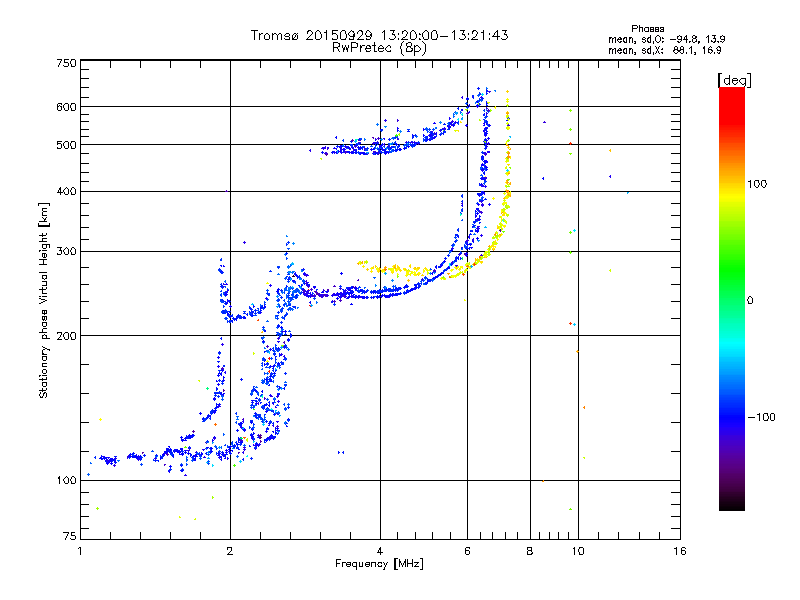Image resolution: width=800 pixels, height=600 pixels.
Task: Click the 'Frequency [MHz]' axis title
Action: coord(379,564)
